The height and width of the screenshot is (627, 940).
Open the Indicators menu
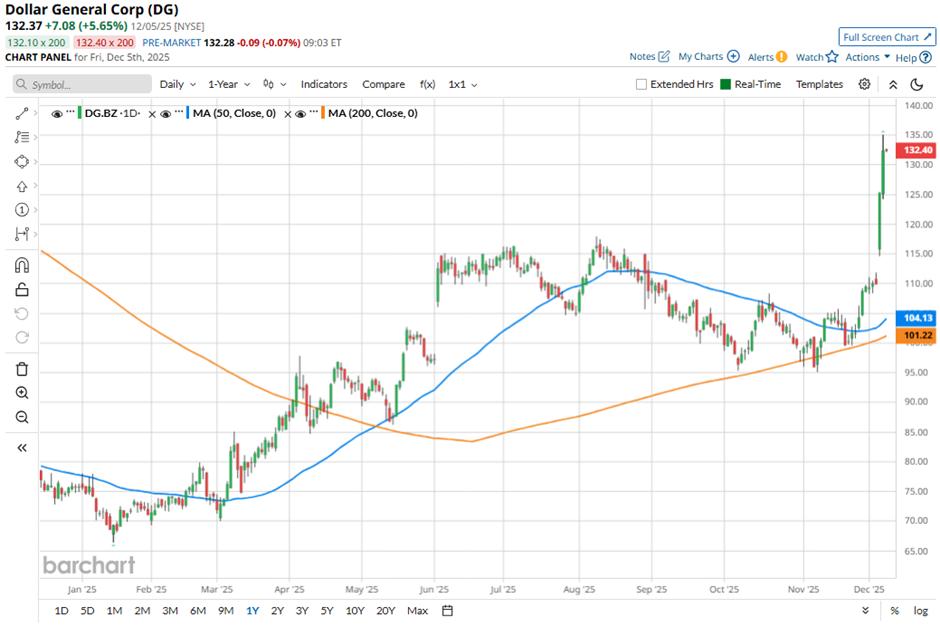(x=324, y=85)
